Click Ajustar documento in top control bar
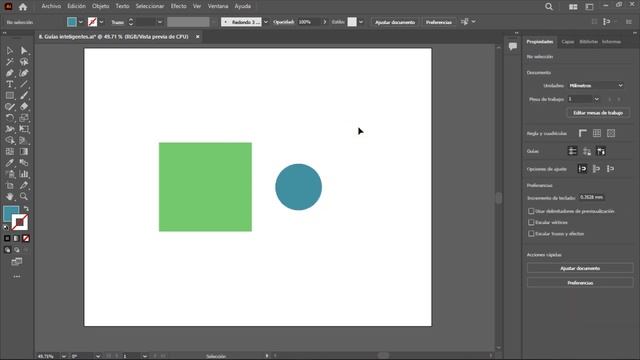Image resolution: width=640 pixels, height=360 pixels. (x=395, y=22)
